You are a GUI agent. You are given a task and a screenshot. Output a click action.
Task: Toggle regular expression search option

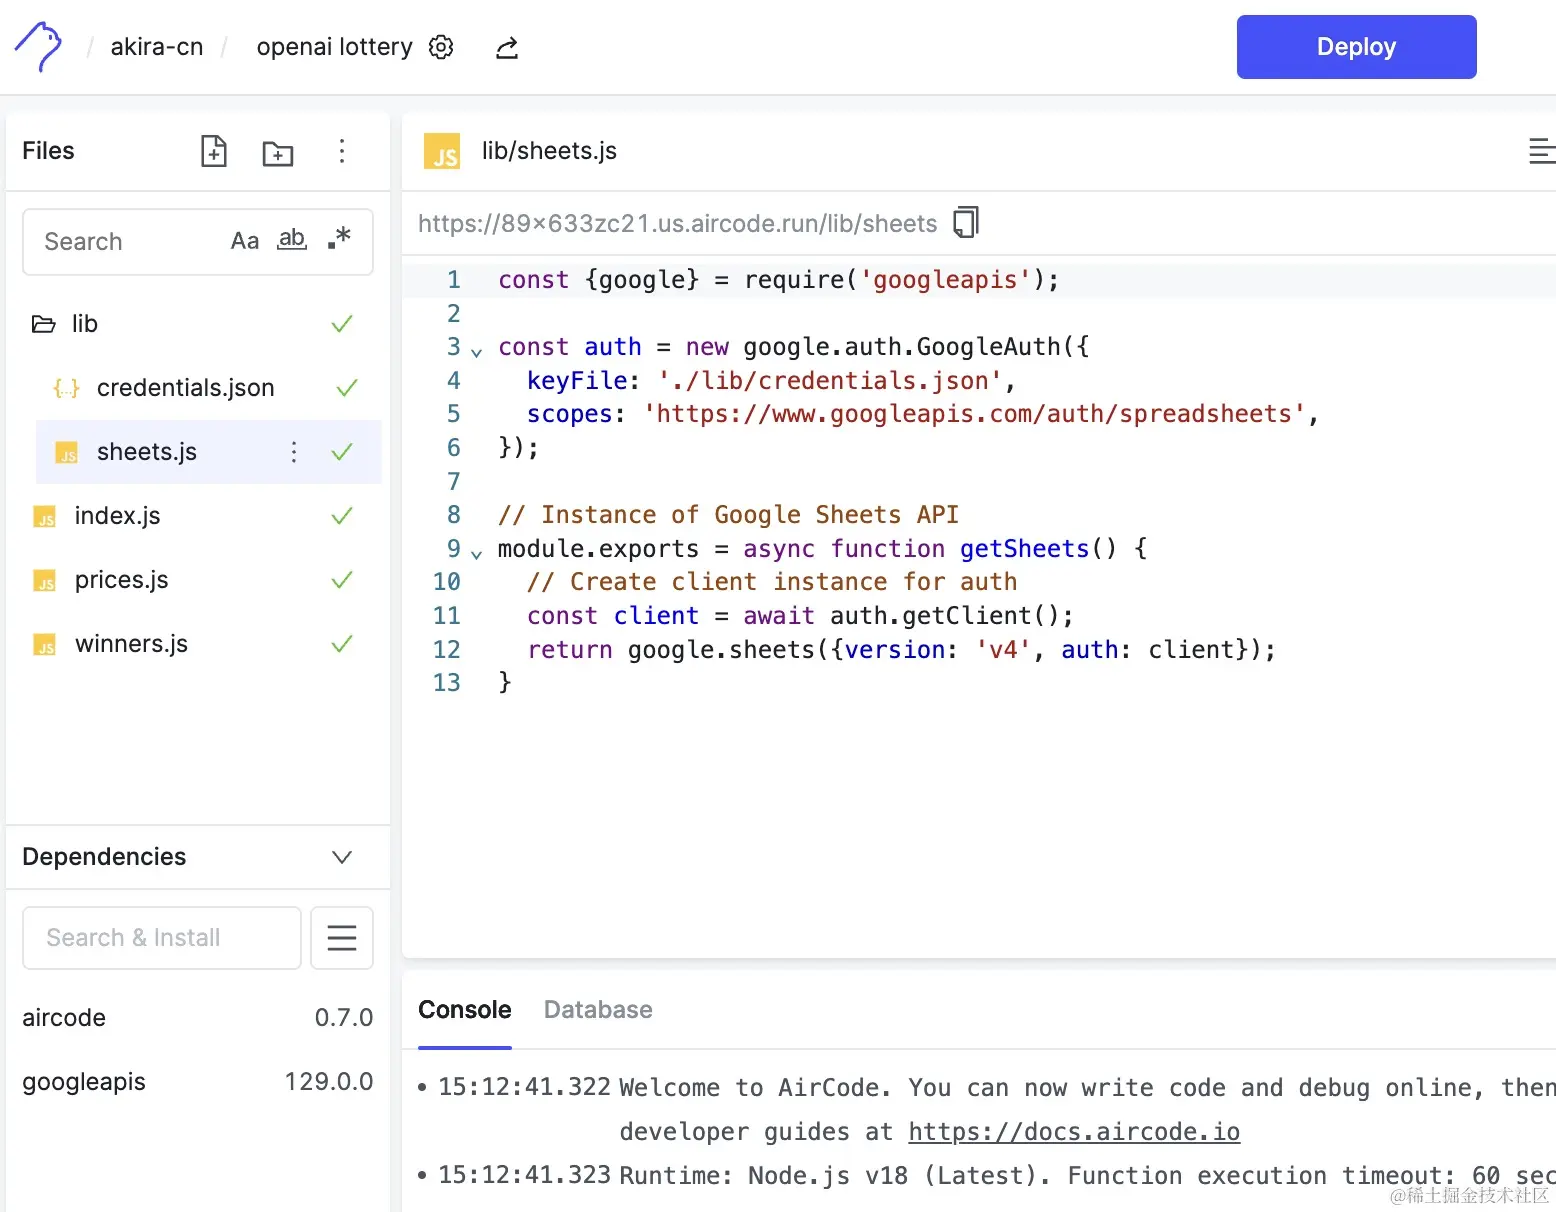click(x=339, y=239)
